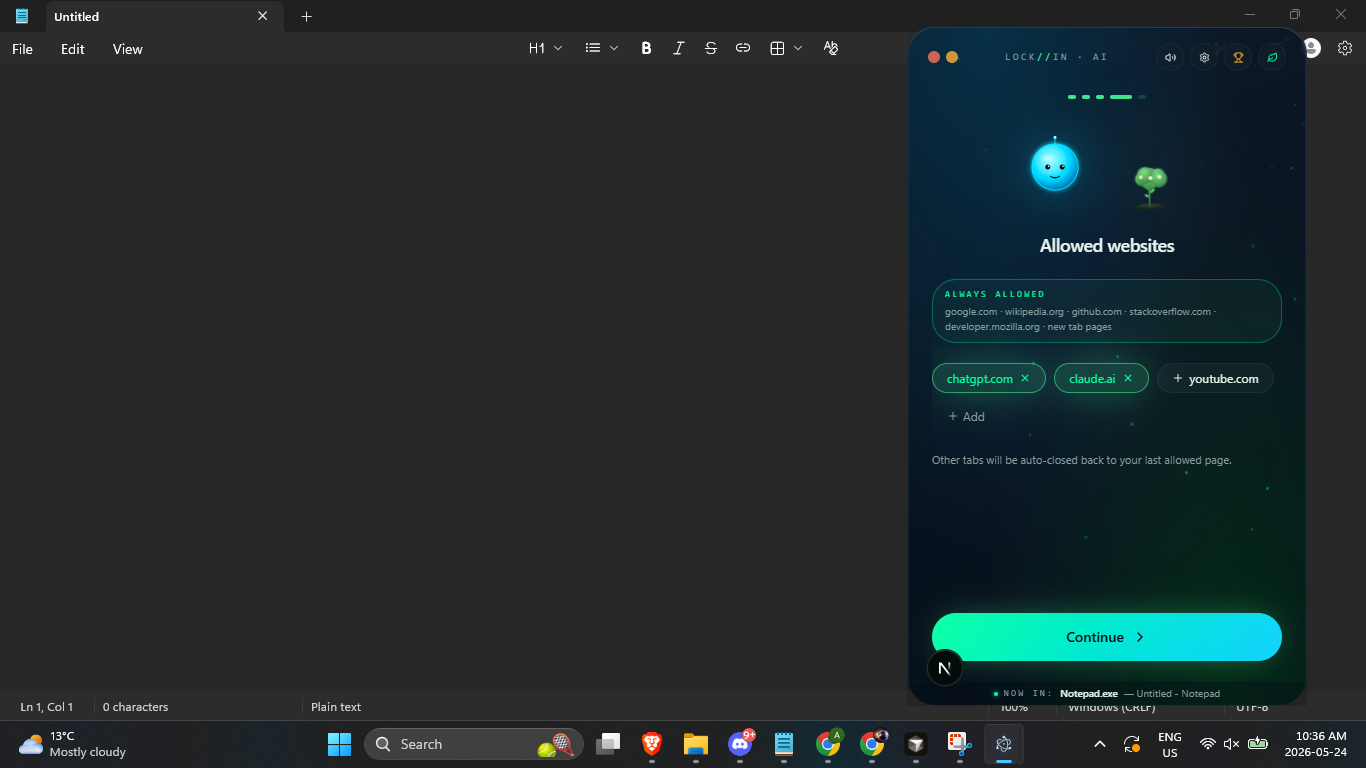Continue to the next step
This screenshot has height=768, width=1366.
1107,637
